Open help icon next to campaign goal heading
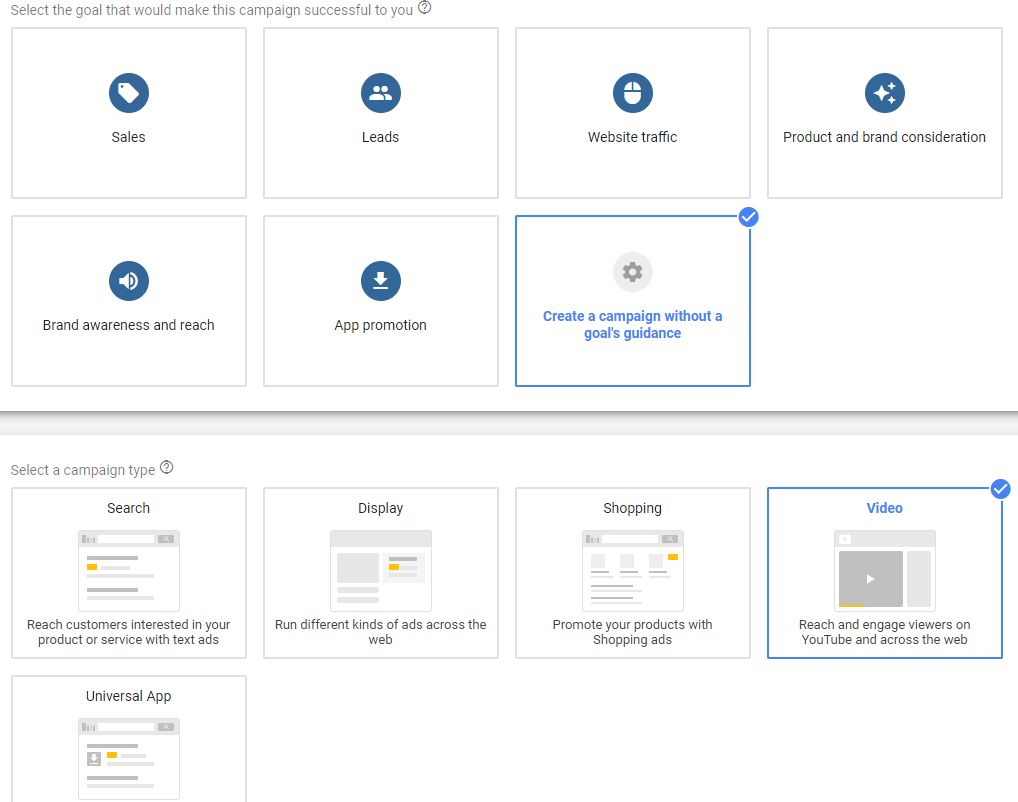The image size is (1018, 802). coord(425,8)
